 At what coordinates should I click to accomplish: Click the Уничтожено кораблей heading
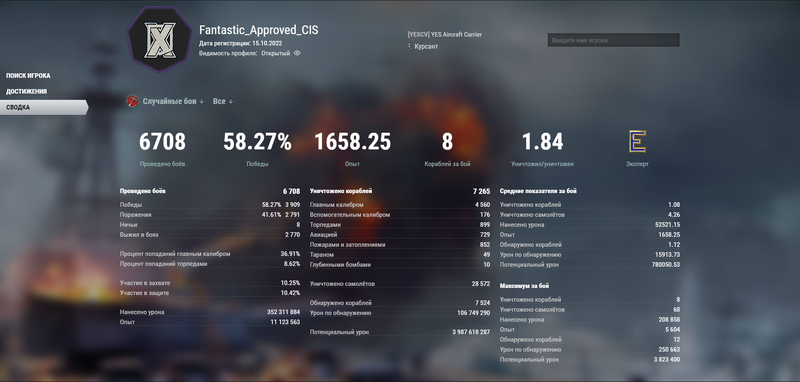tap(341, 191)
